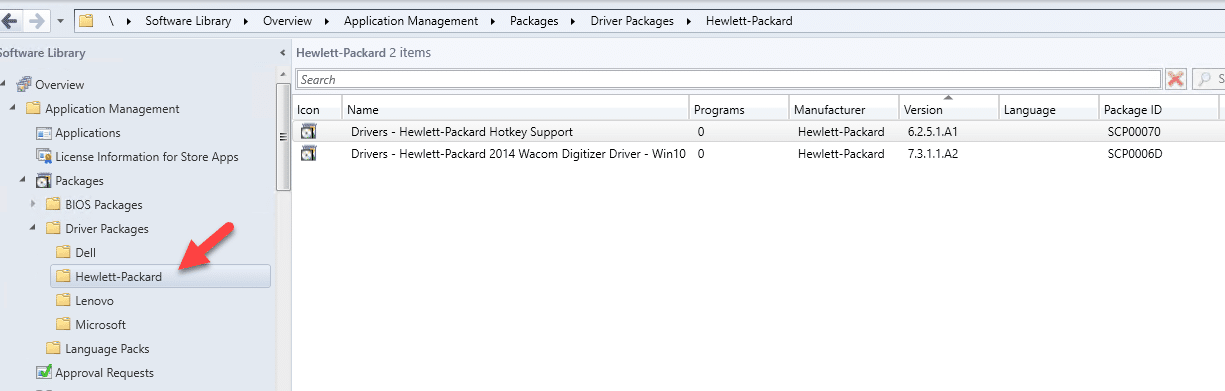Image resolution: width=1225 pixels, height=391 pixels.
Task: Click the BIOS Packages folder icon
Action: click(53, 205)
